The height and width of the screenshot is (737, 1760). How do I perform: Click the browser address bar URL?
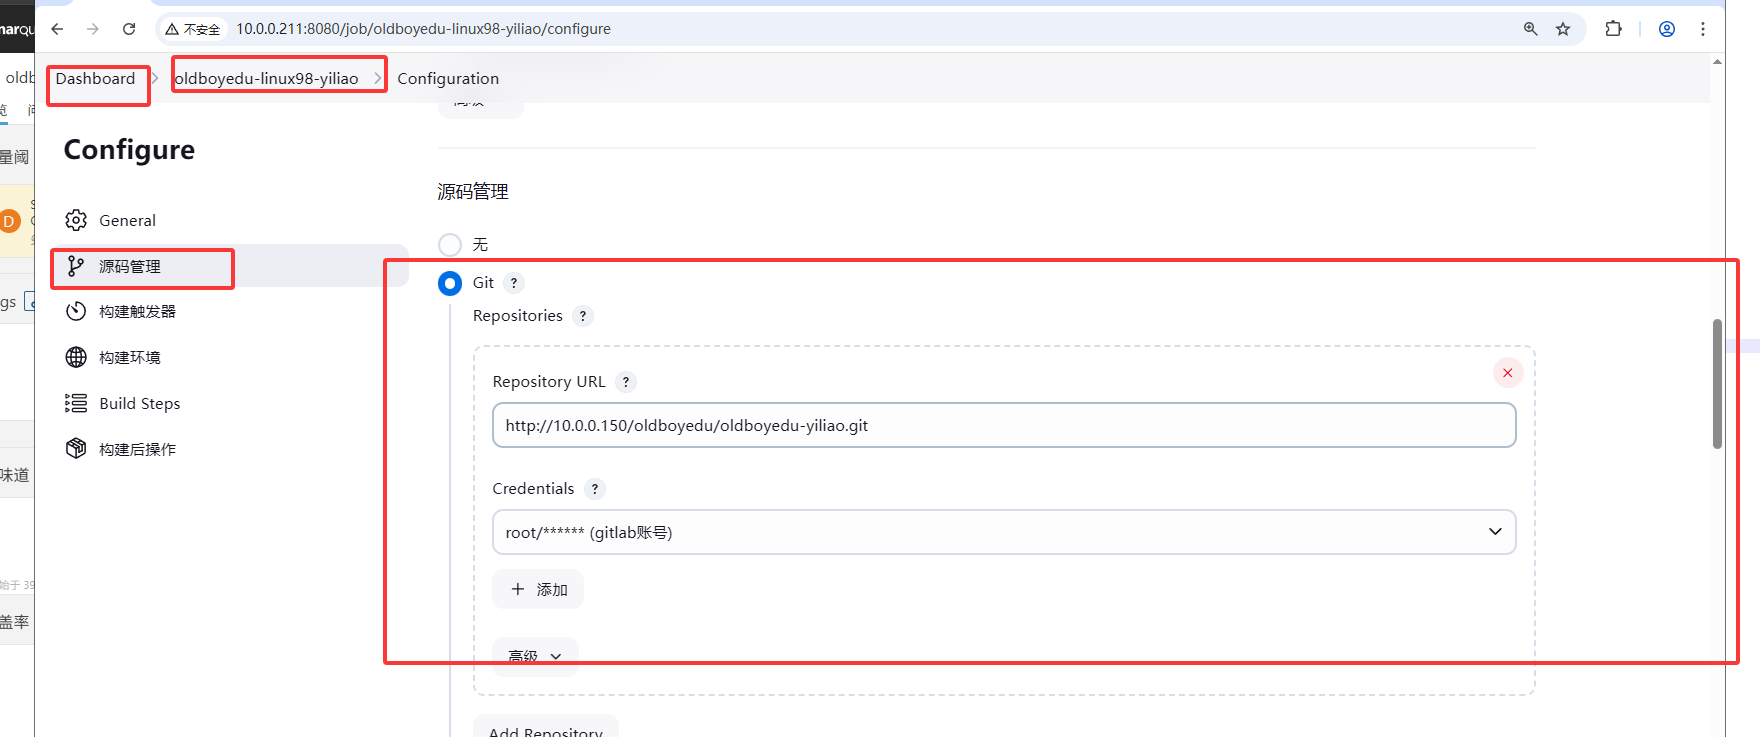pyautogui.click(x=423, y=29)
